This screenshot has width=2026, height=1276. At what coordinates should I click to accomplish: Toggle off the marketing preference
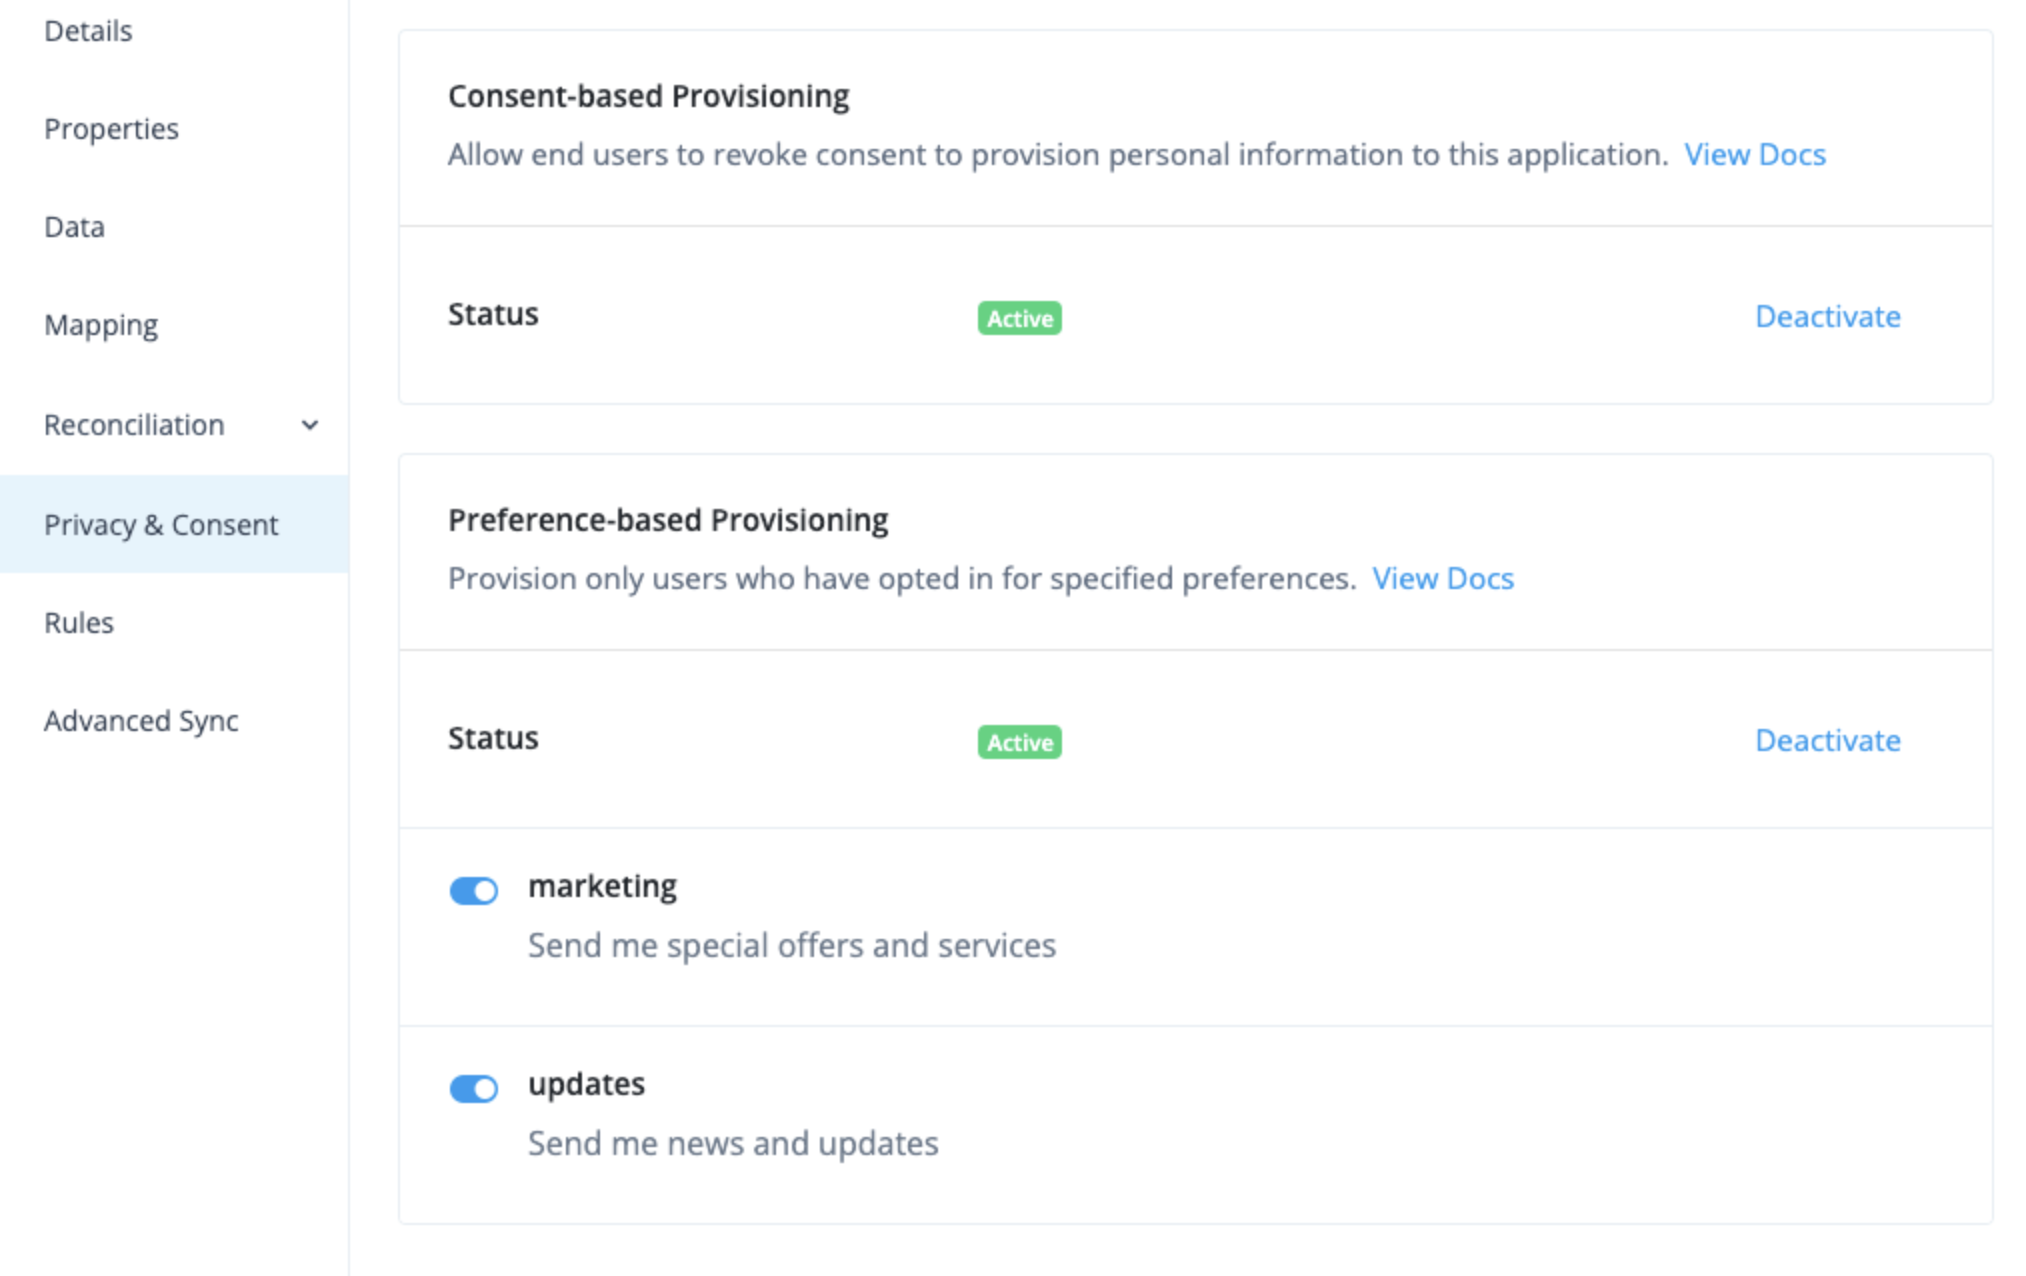(x=473, y=890)
